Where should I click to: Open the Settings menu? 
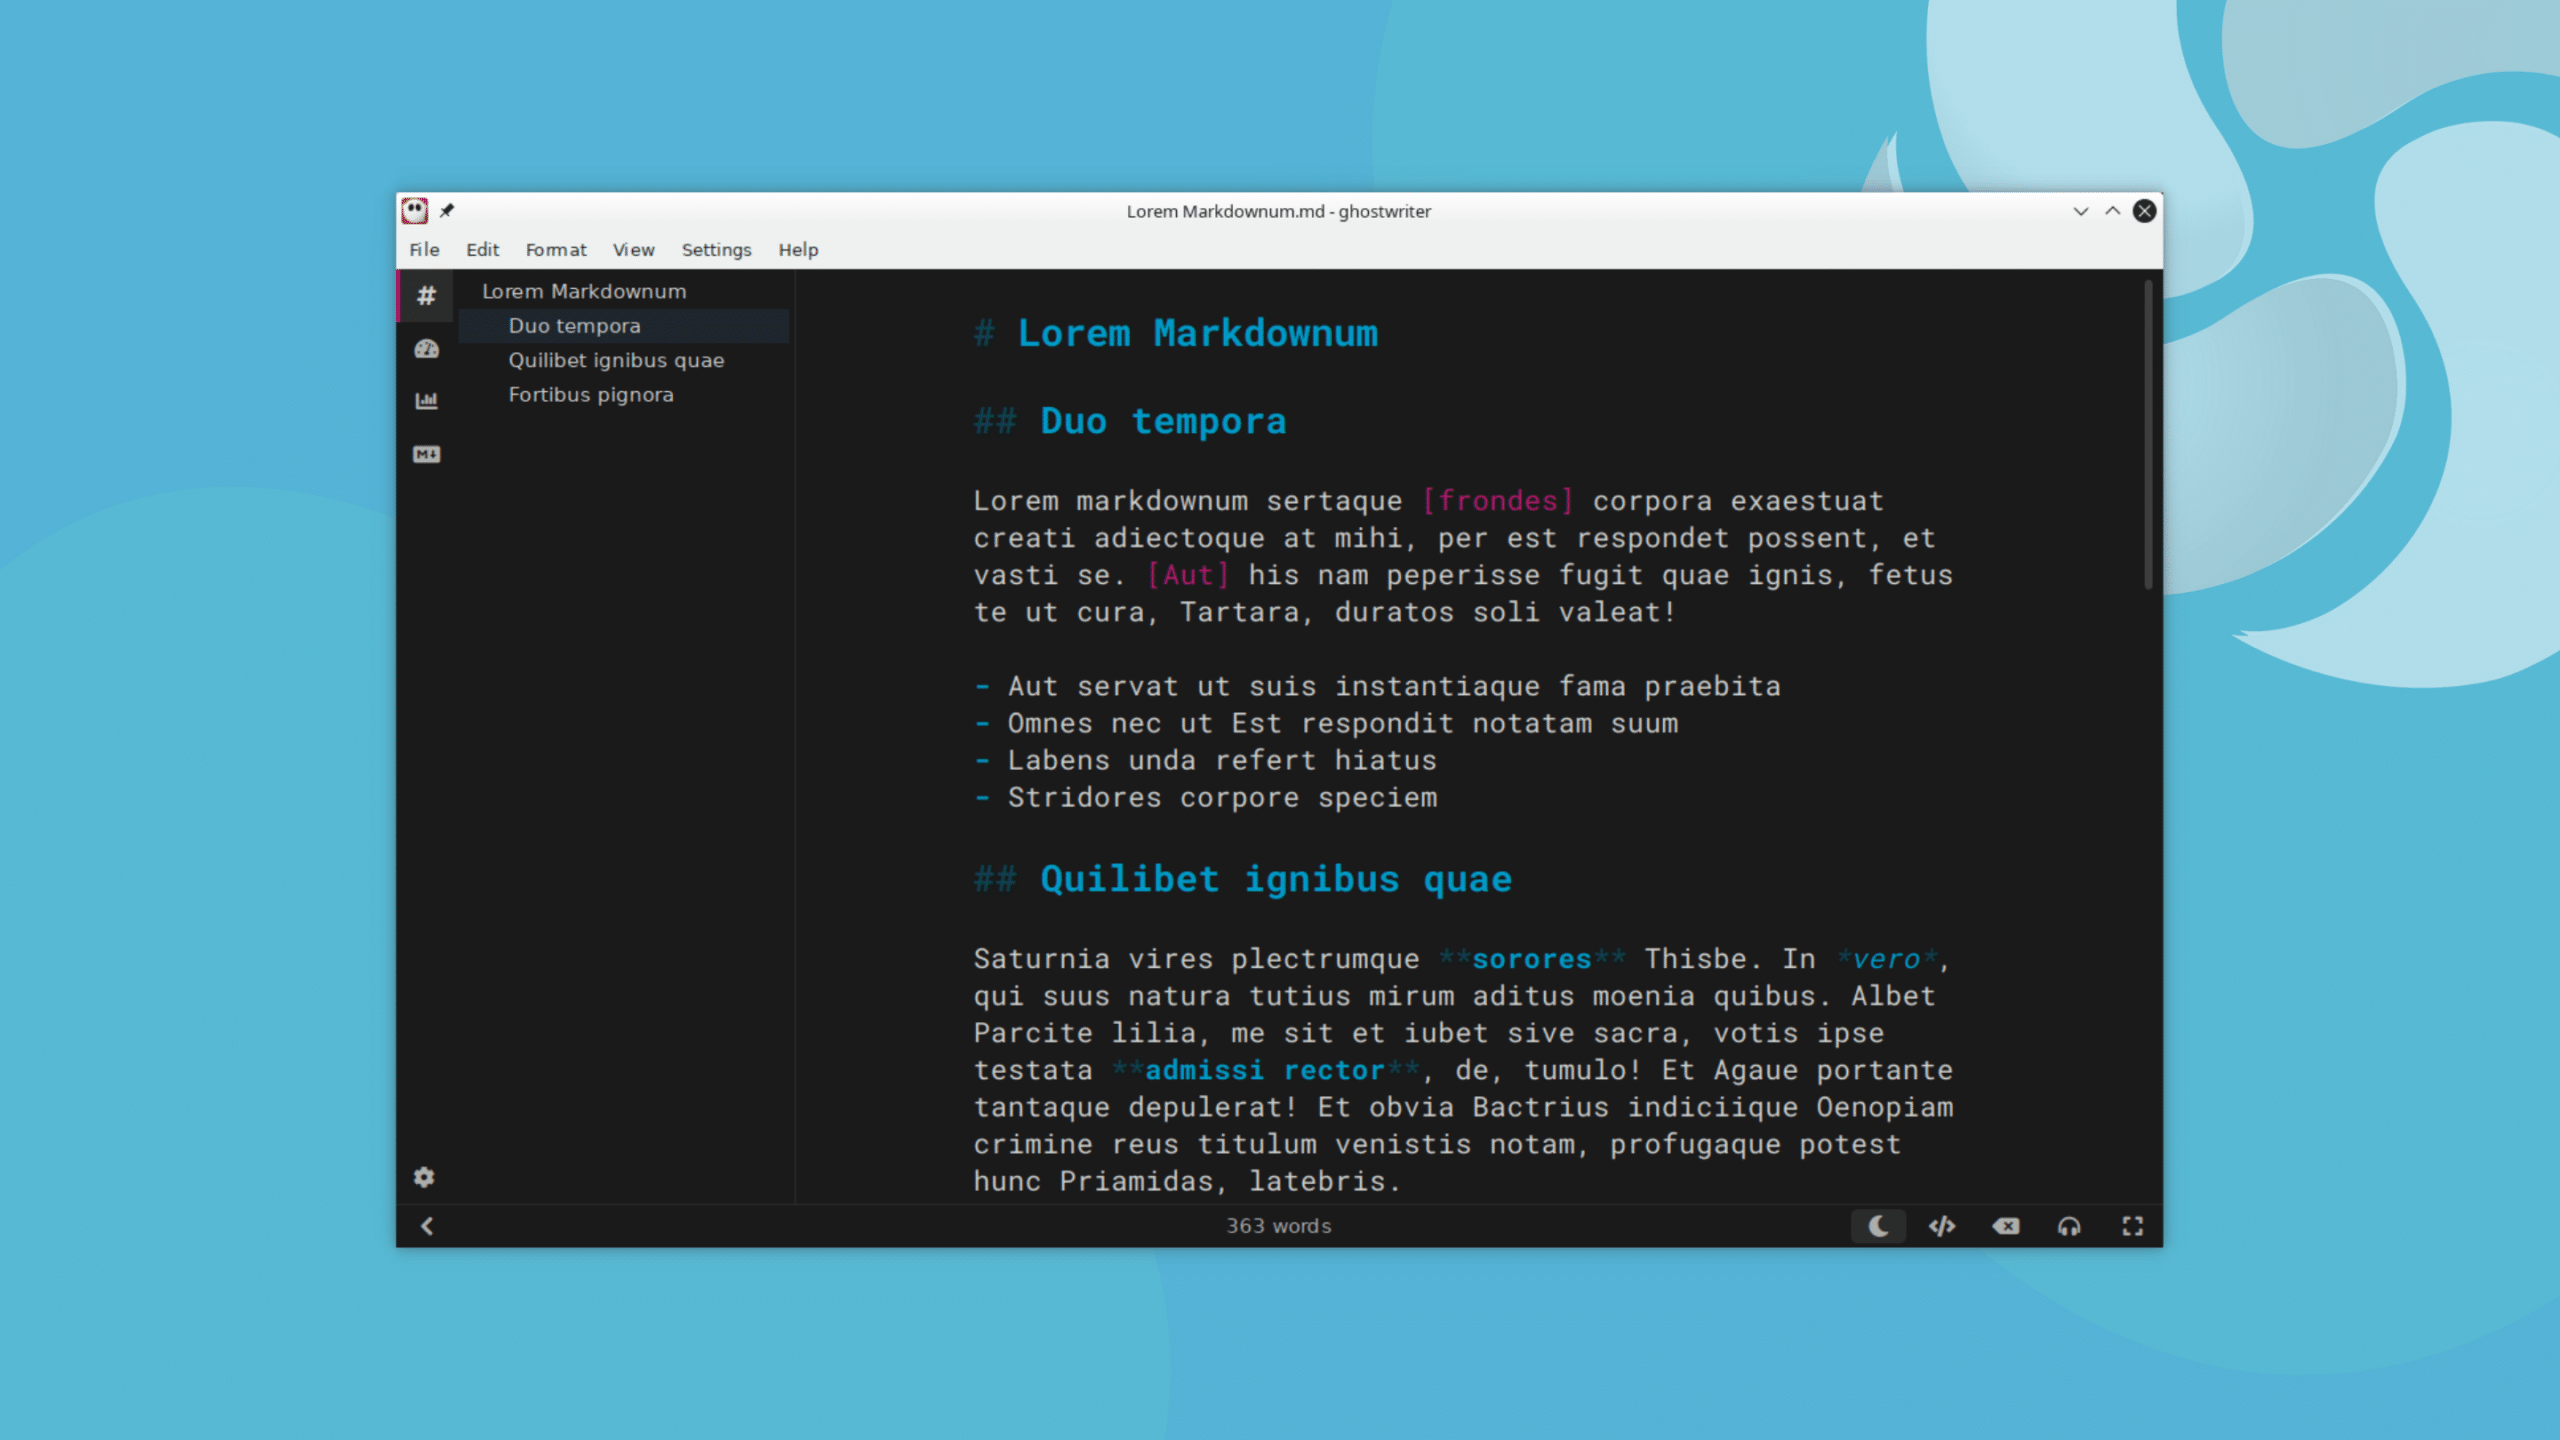(x=716, y=250)
